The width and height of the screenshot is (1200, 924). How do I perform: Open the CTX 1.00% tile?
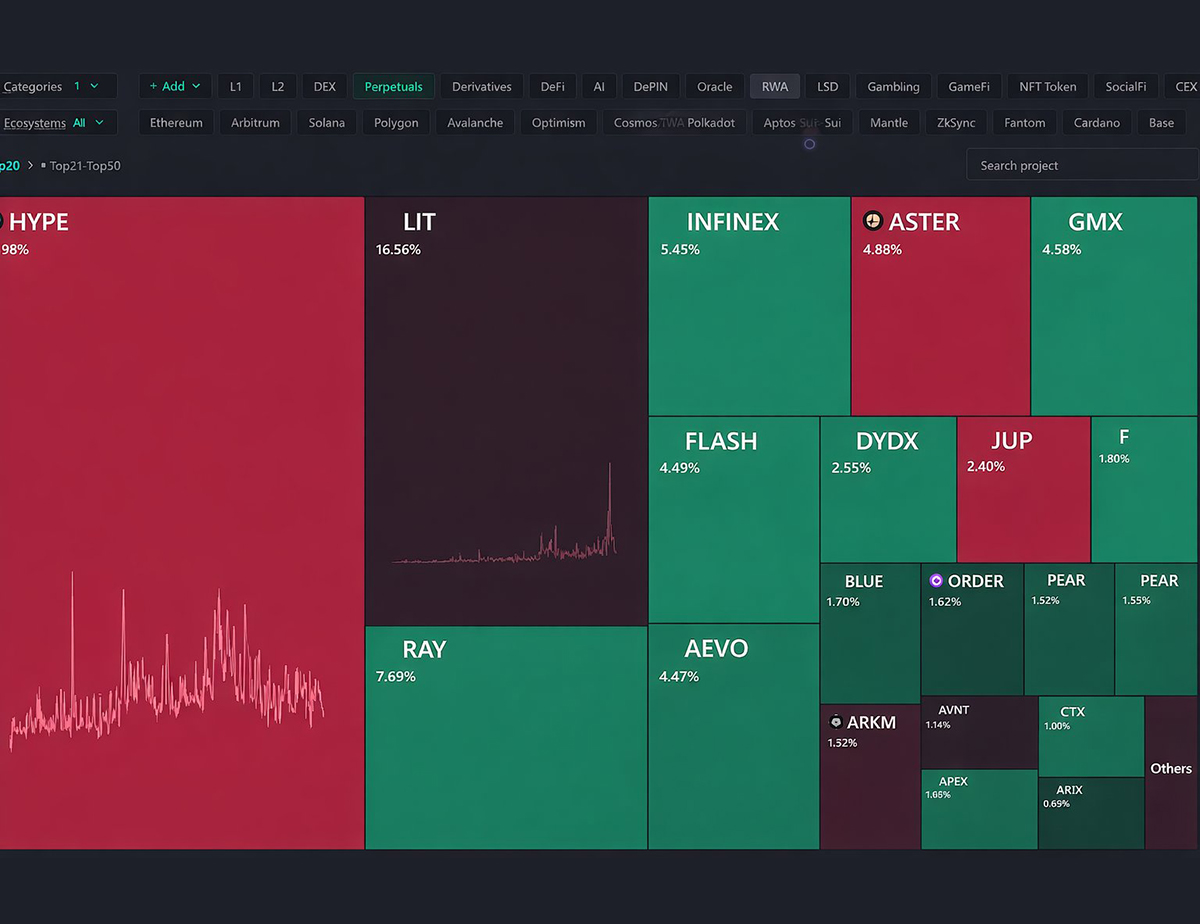tap(1091, 737)
